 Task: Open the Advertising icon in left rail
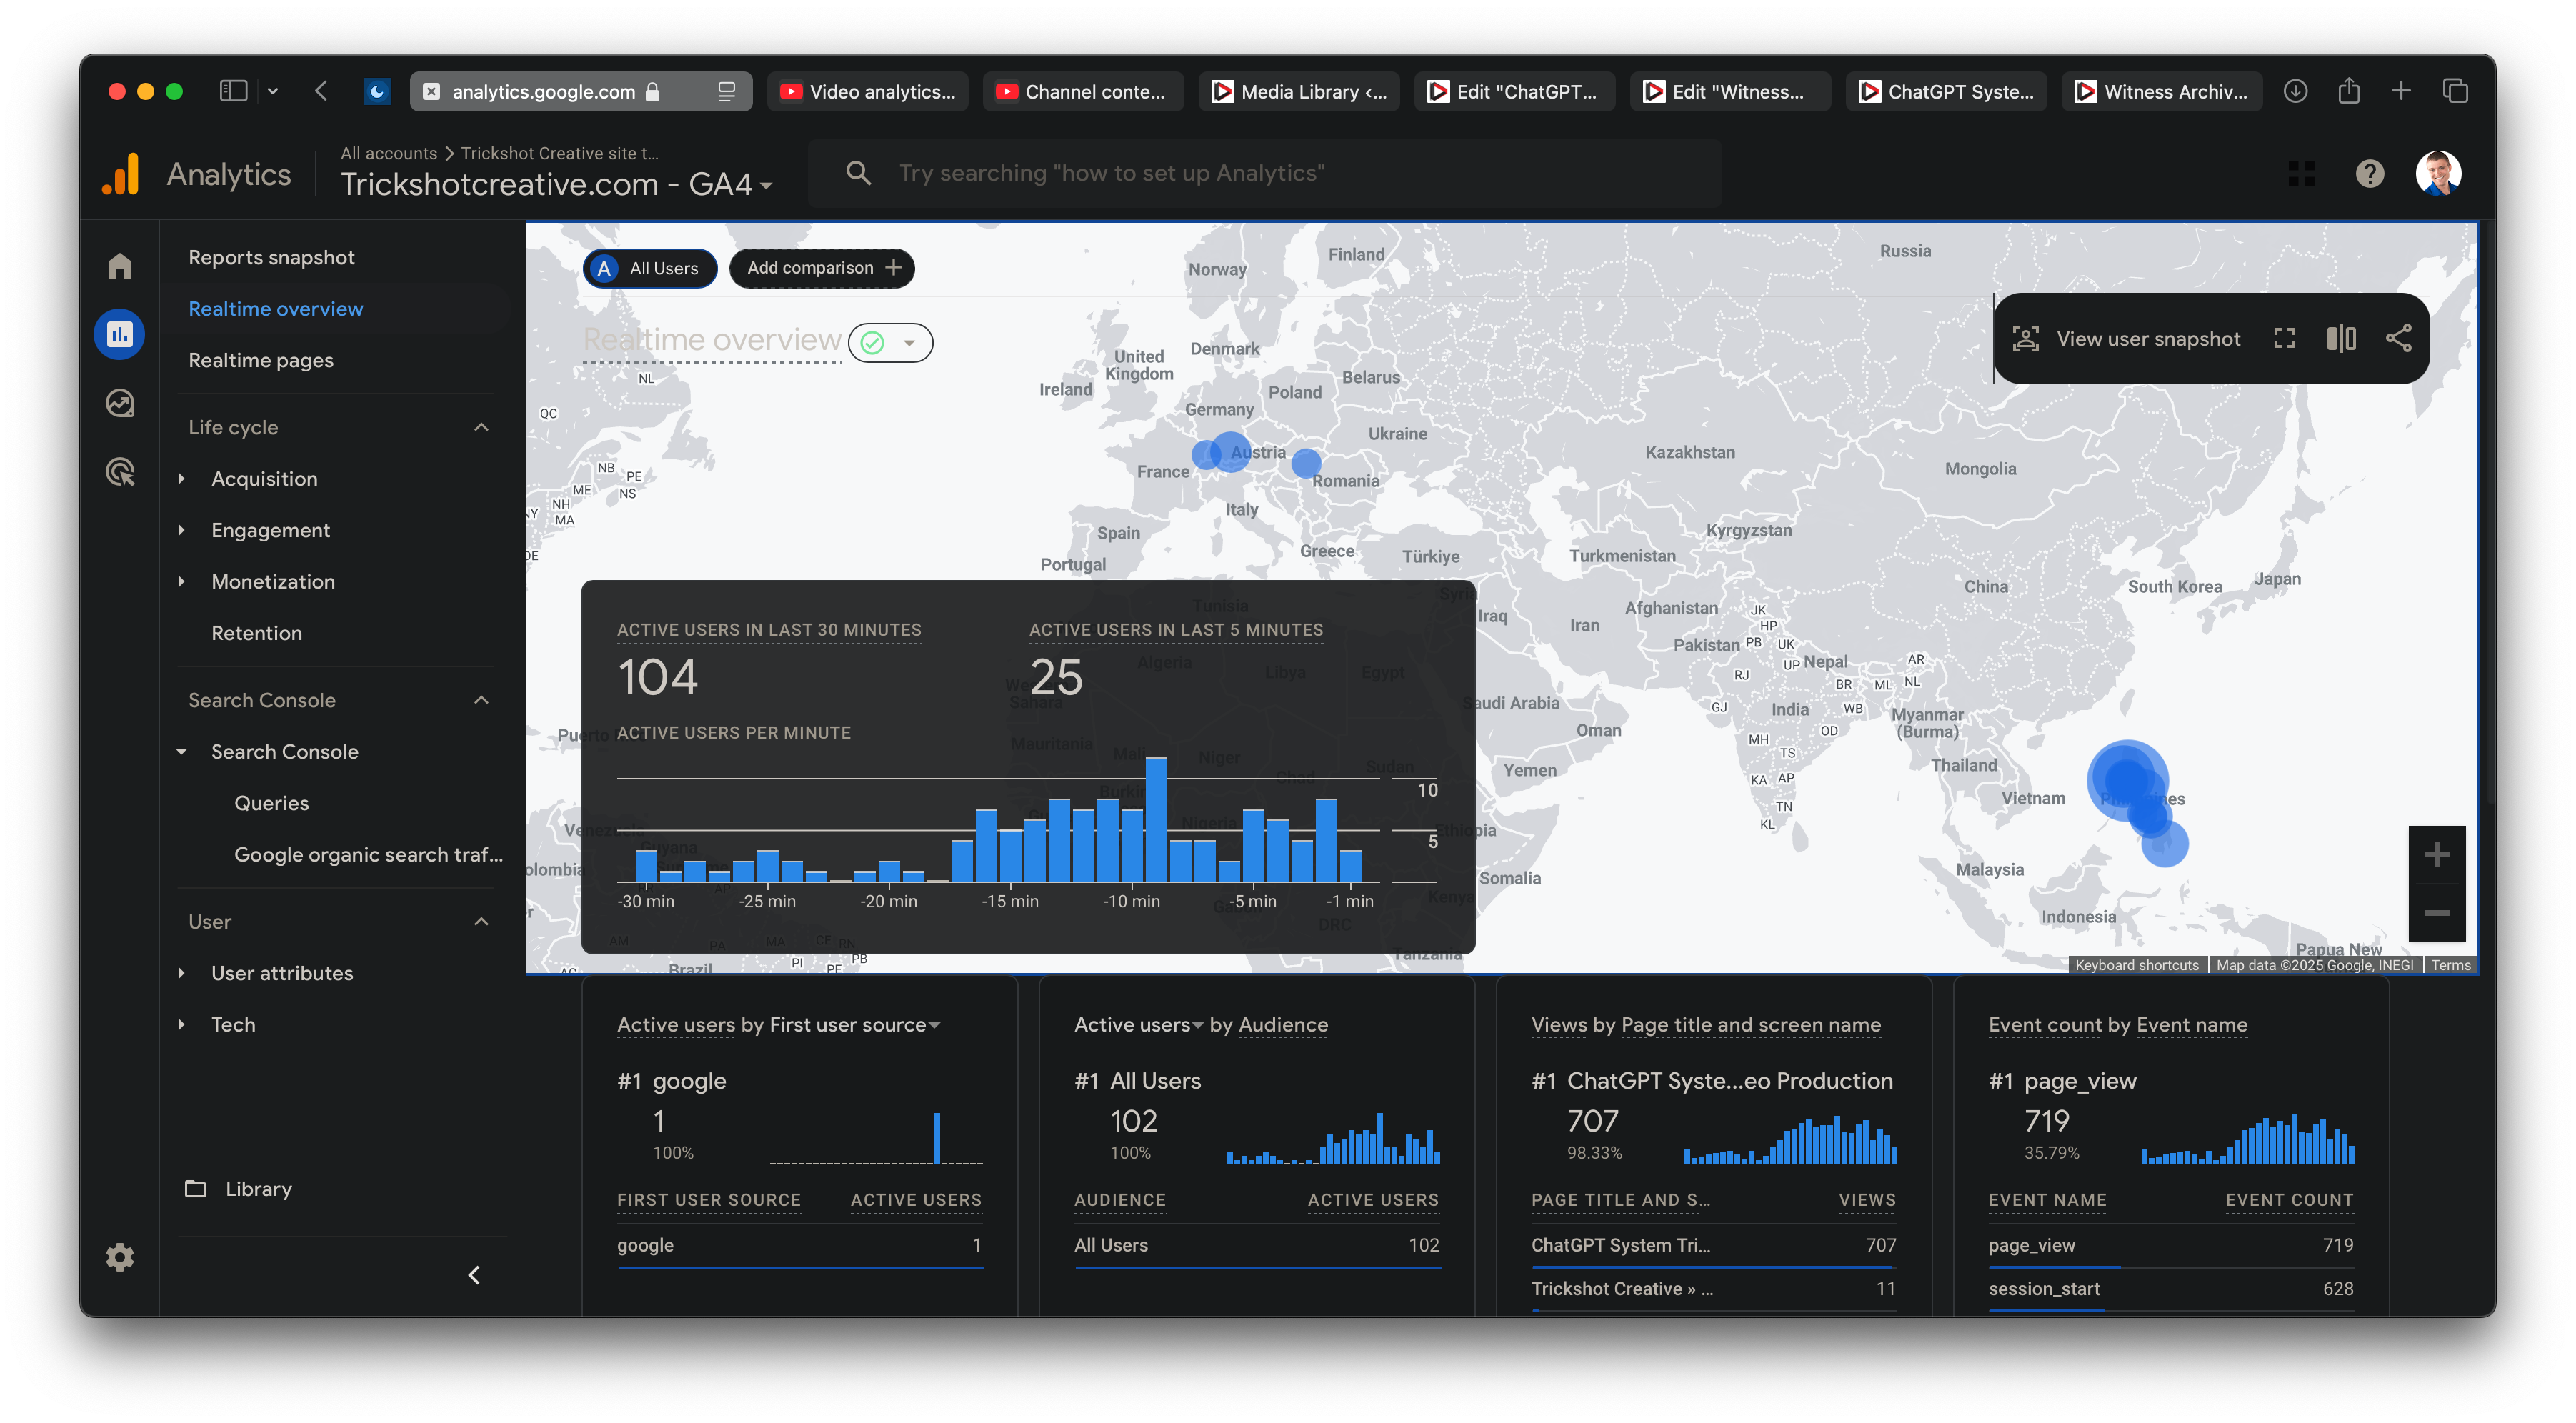(x=120, y=471)
